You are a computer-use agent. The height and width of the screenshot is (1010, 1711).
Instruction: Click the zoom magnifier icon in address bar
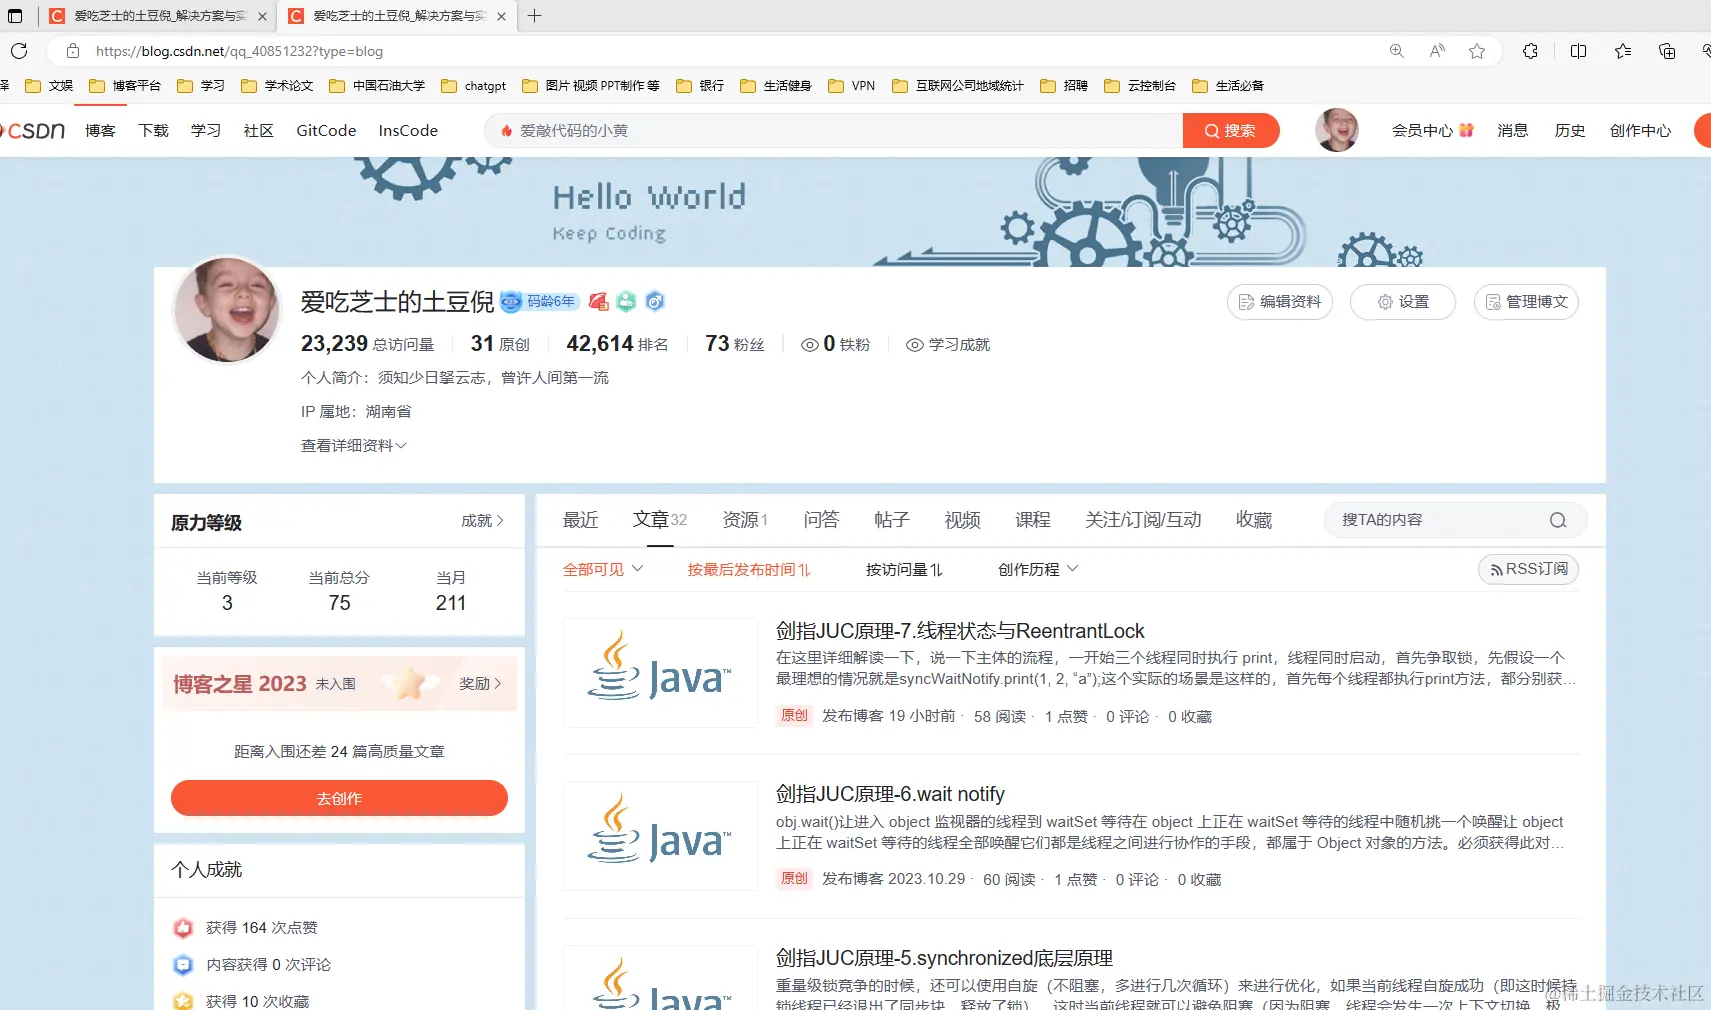pos(1397,51)
